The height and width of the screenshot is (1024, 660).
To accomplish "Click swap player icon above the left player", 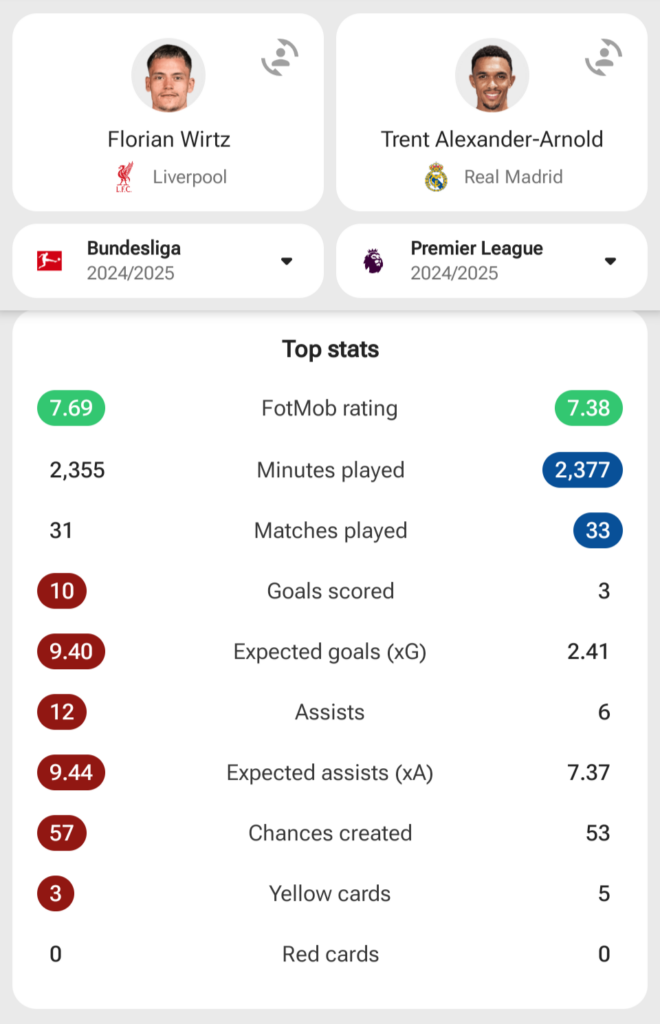I will (280, 58).
